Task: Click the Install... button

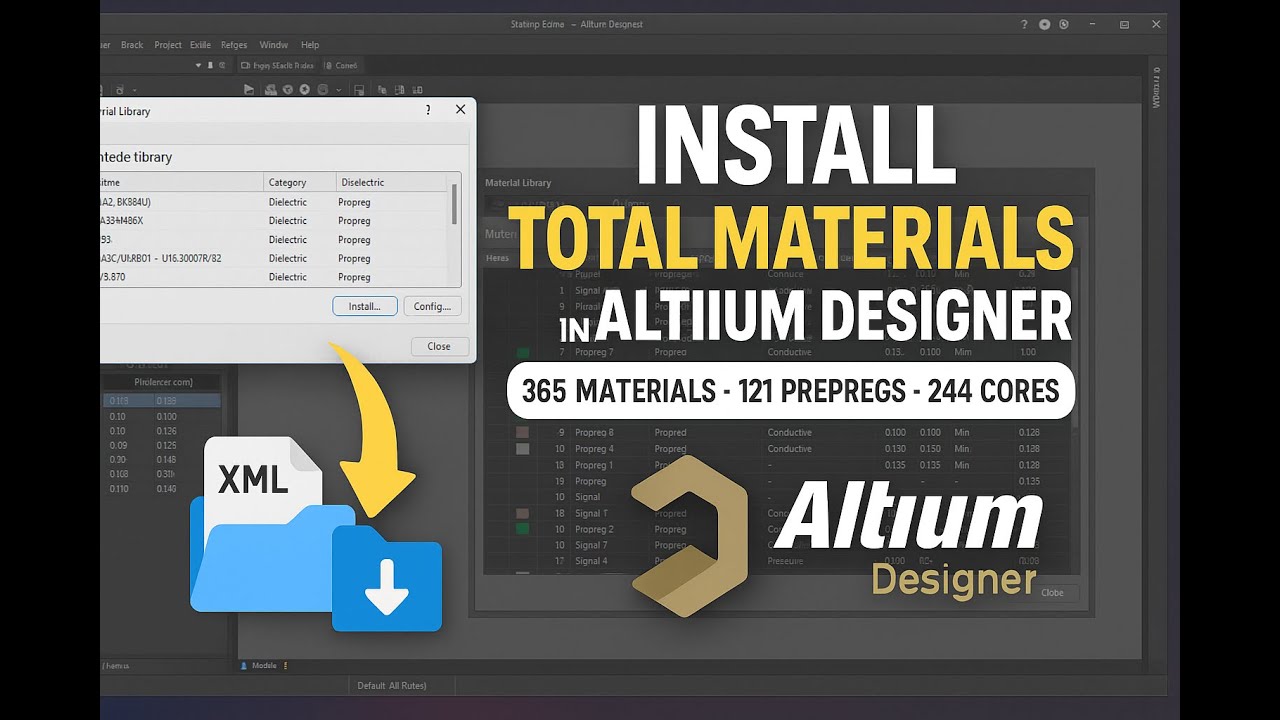Action: [x=365, y=306]
